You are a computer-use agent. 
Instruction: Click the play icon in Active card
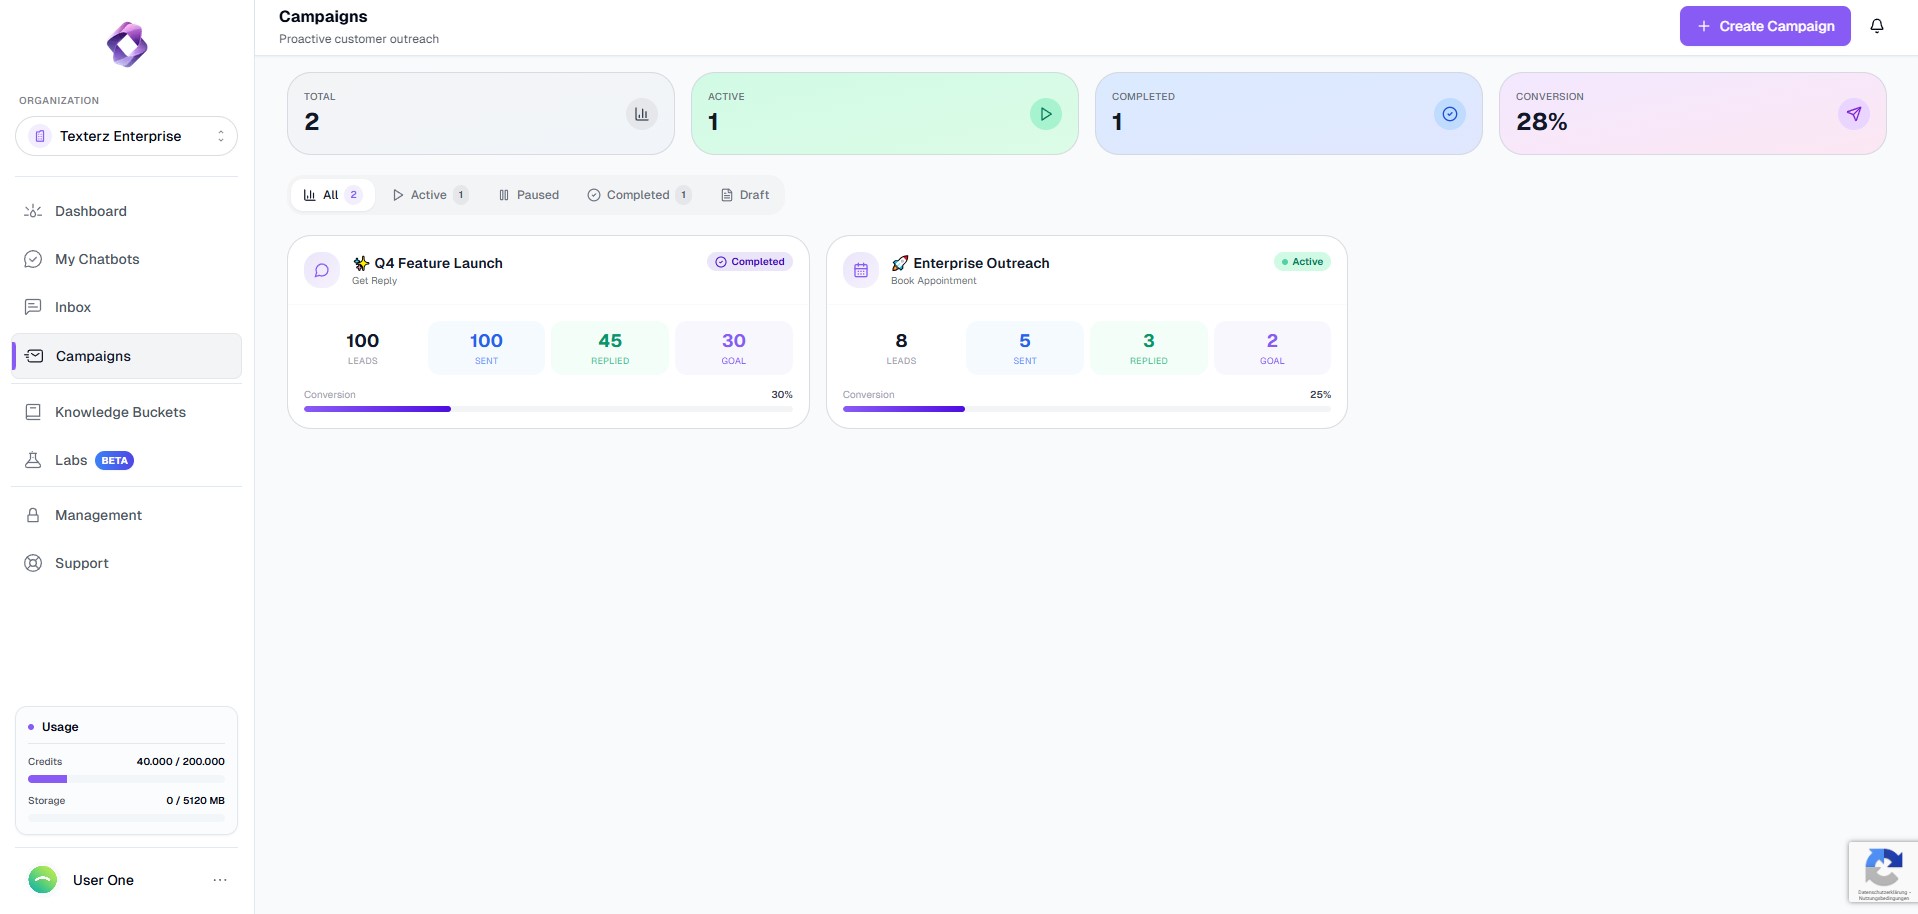[x=1045, y=114]
